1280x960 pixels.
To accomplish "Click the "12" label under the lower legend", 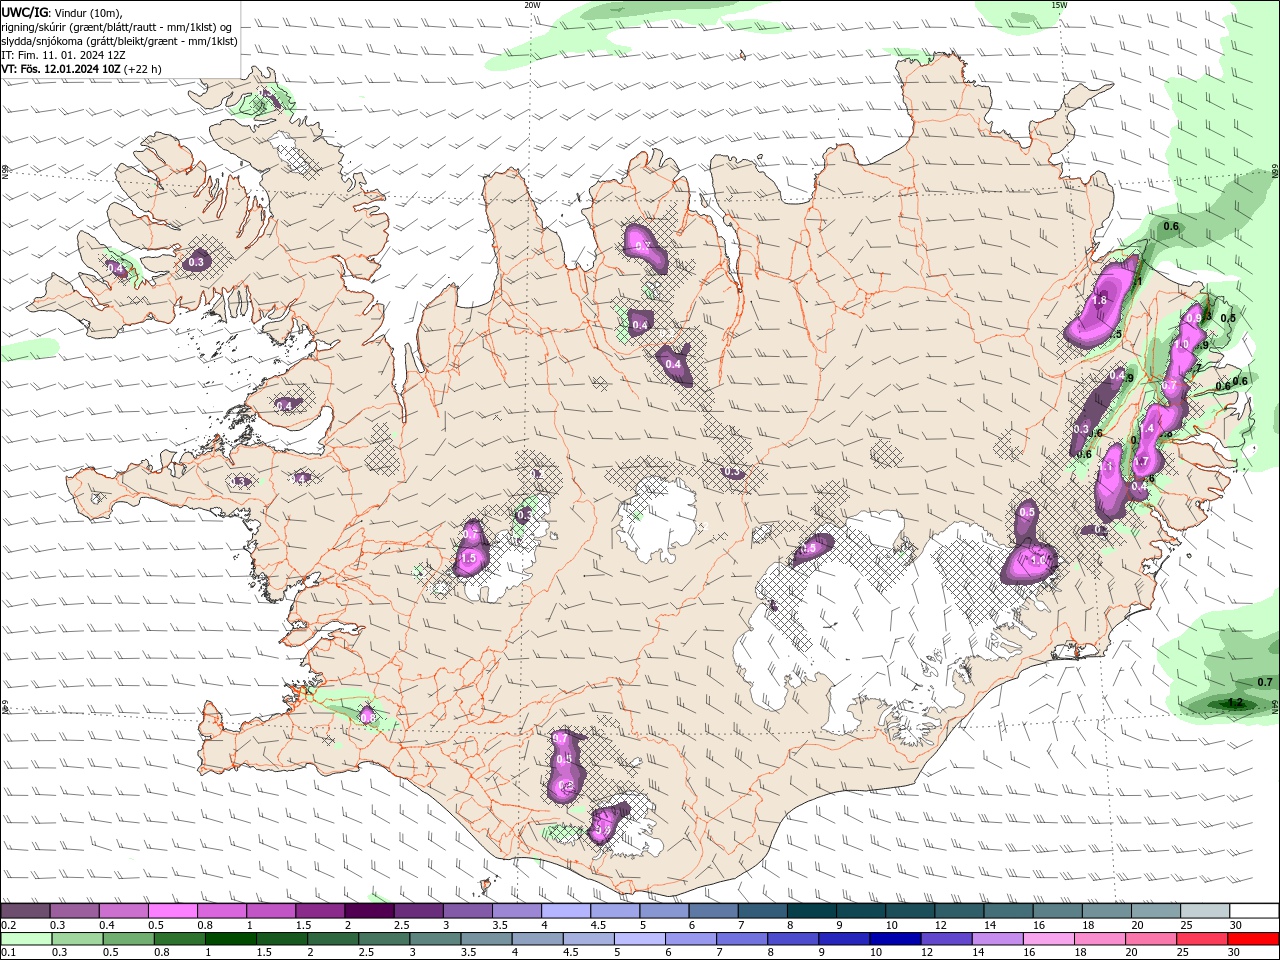I will (929, 953).
